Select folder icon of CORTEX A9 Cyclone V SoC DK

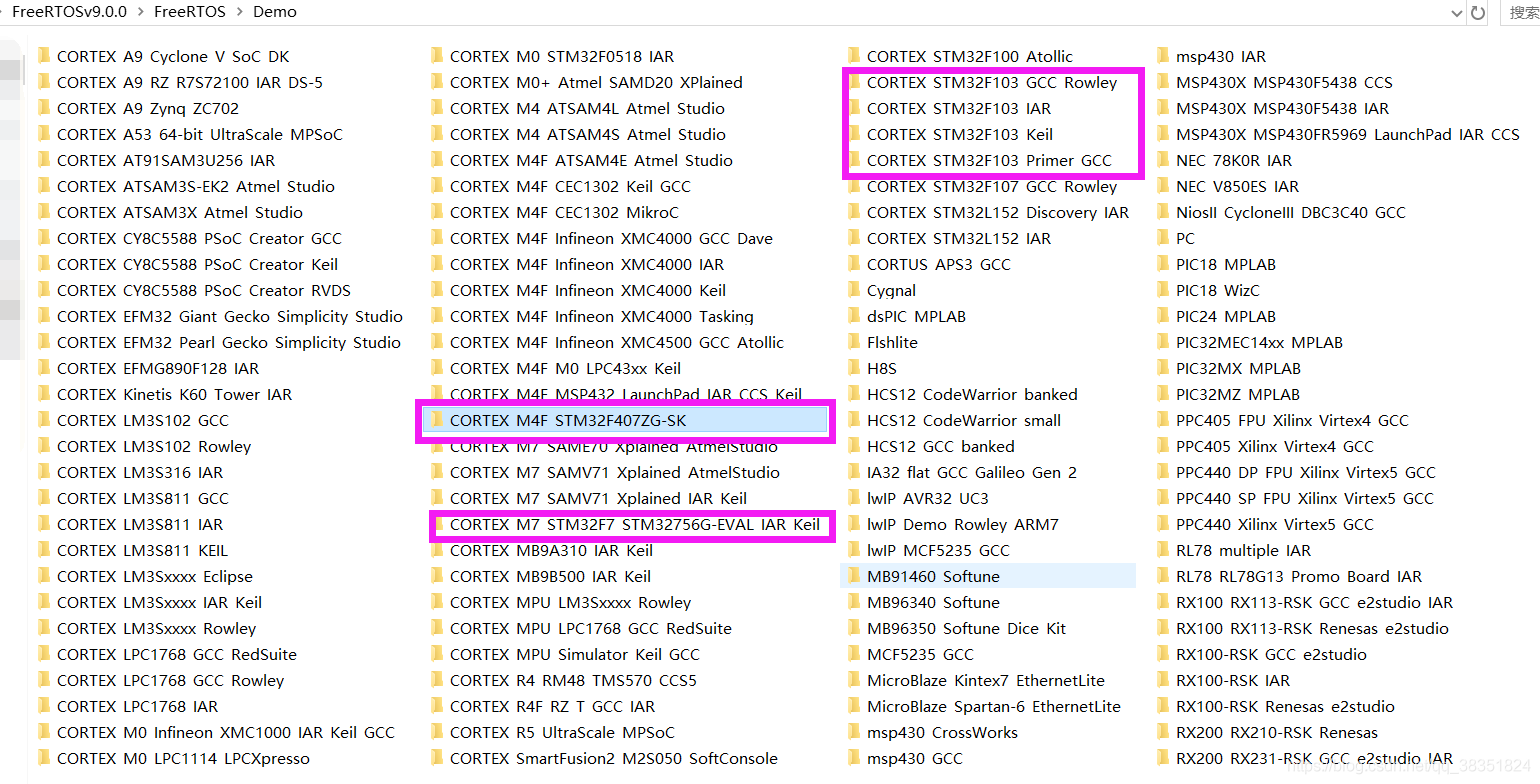(x=44, y=56)
